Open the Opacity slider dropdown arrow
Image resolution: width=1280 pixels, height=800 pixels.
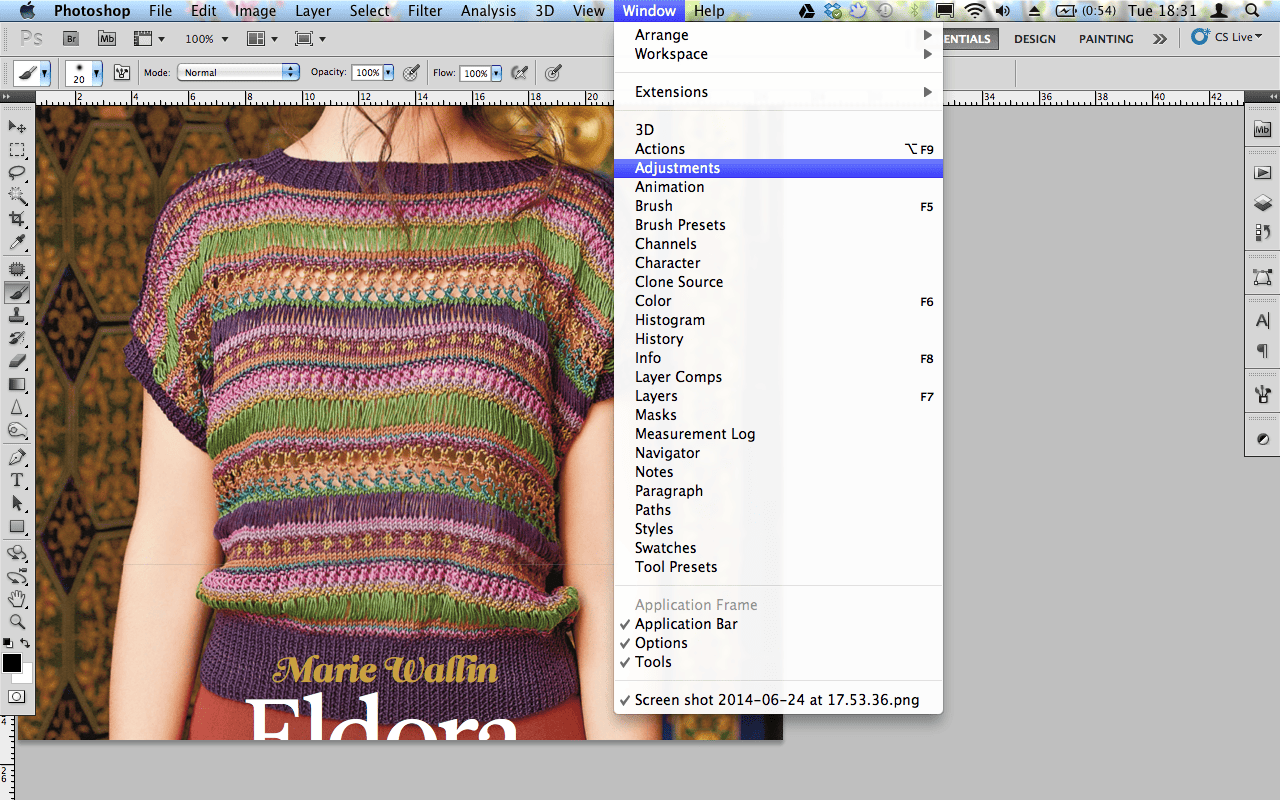[x=388, y=72]
